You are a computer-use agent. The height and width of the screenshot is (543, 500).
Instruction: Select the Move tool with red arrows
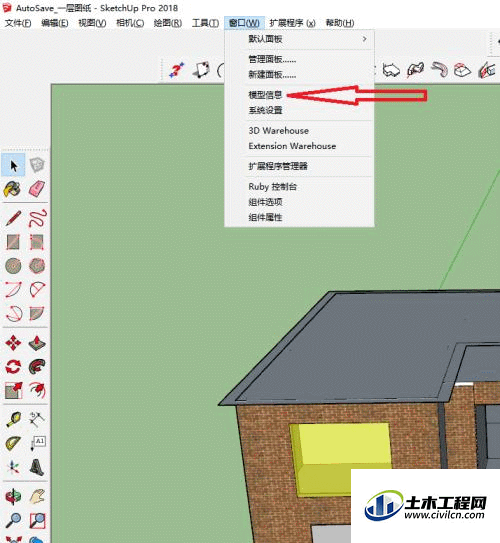point(13,343)
